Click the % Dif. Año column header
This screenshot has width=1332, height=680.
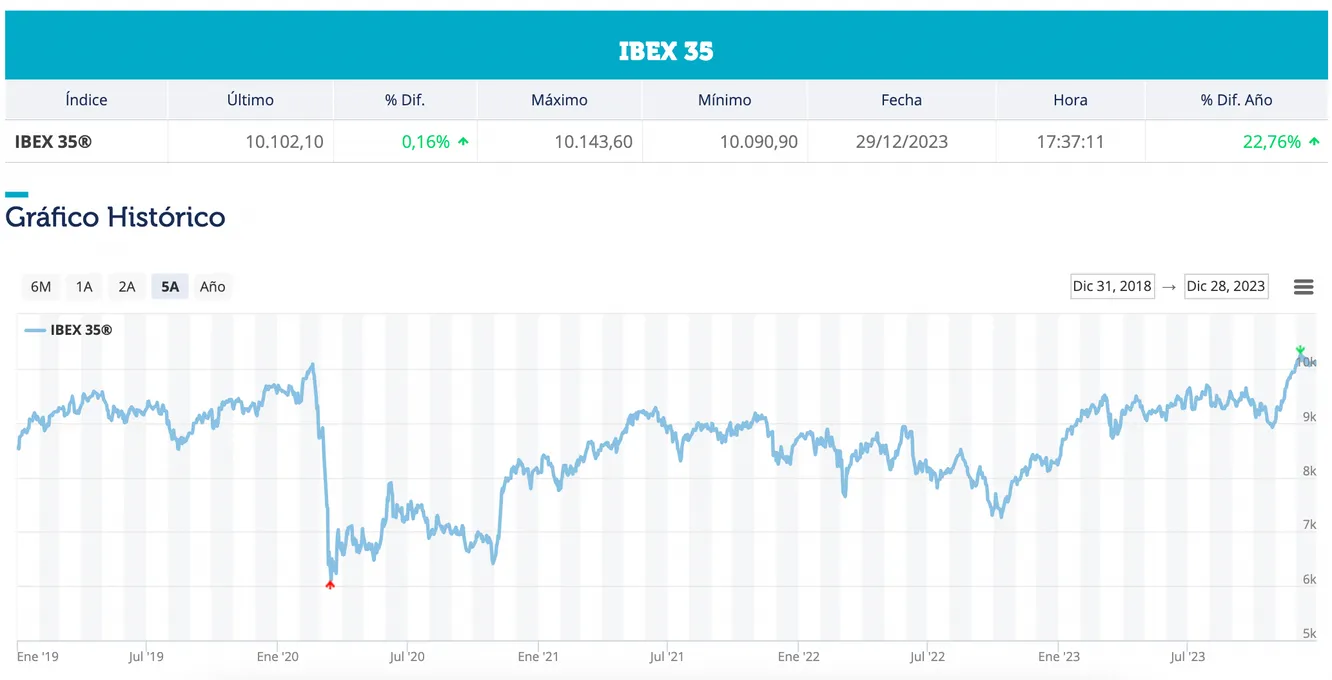[1236, 100]
